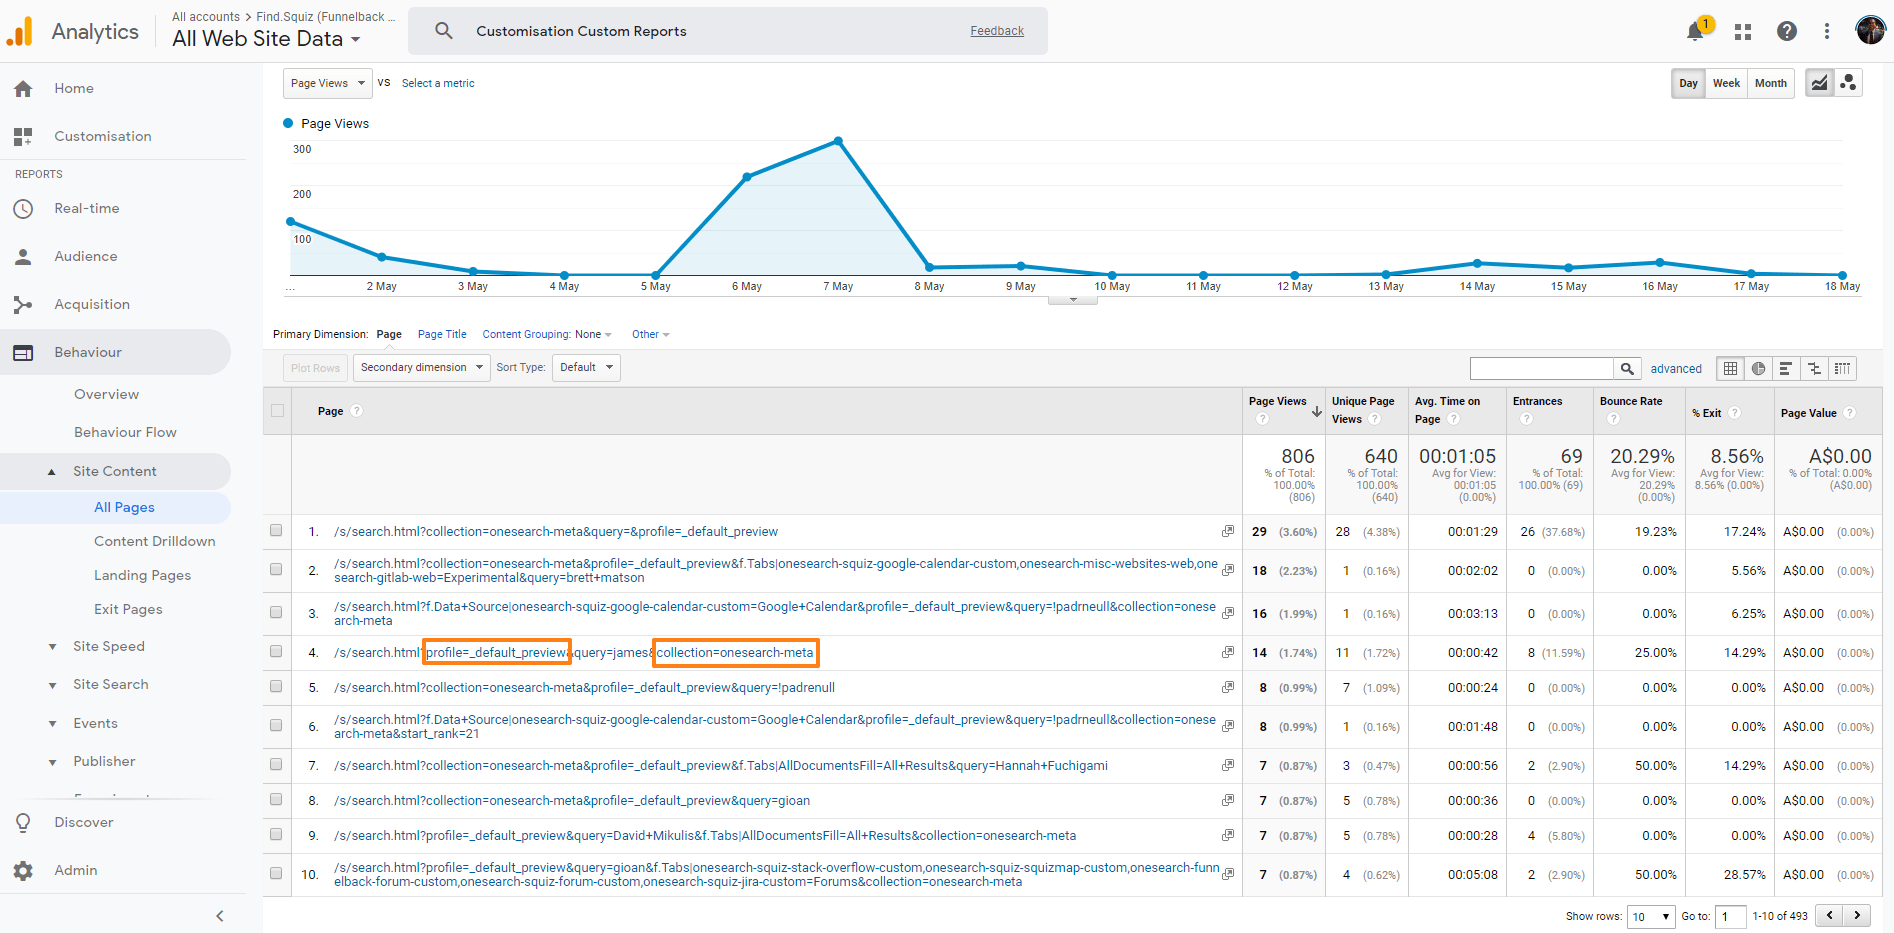The width and height of the screenshot is (1894, 933).
Task: Open the Behaviour section in the sidebar
Action: pos(88,352)
